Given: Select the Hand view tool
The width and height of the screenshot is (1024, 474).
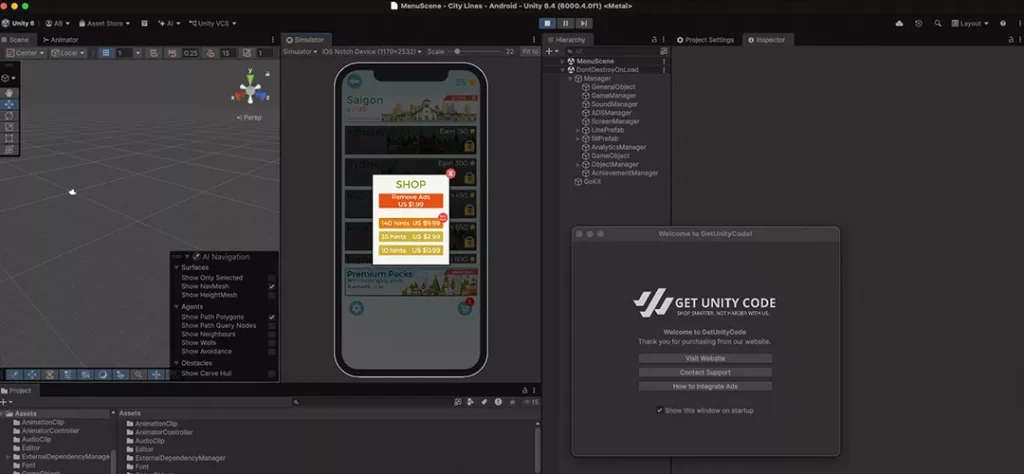Looking at the screenshot, I should tap(9, 93).
